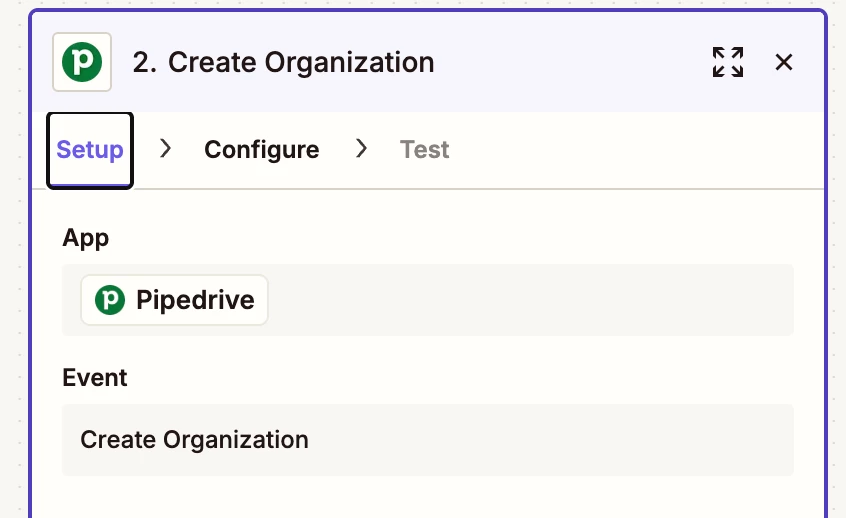
Task: Click the blank header area beside the title
Action: tap(570, 62)
